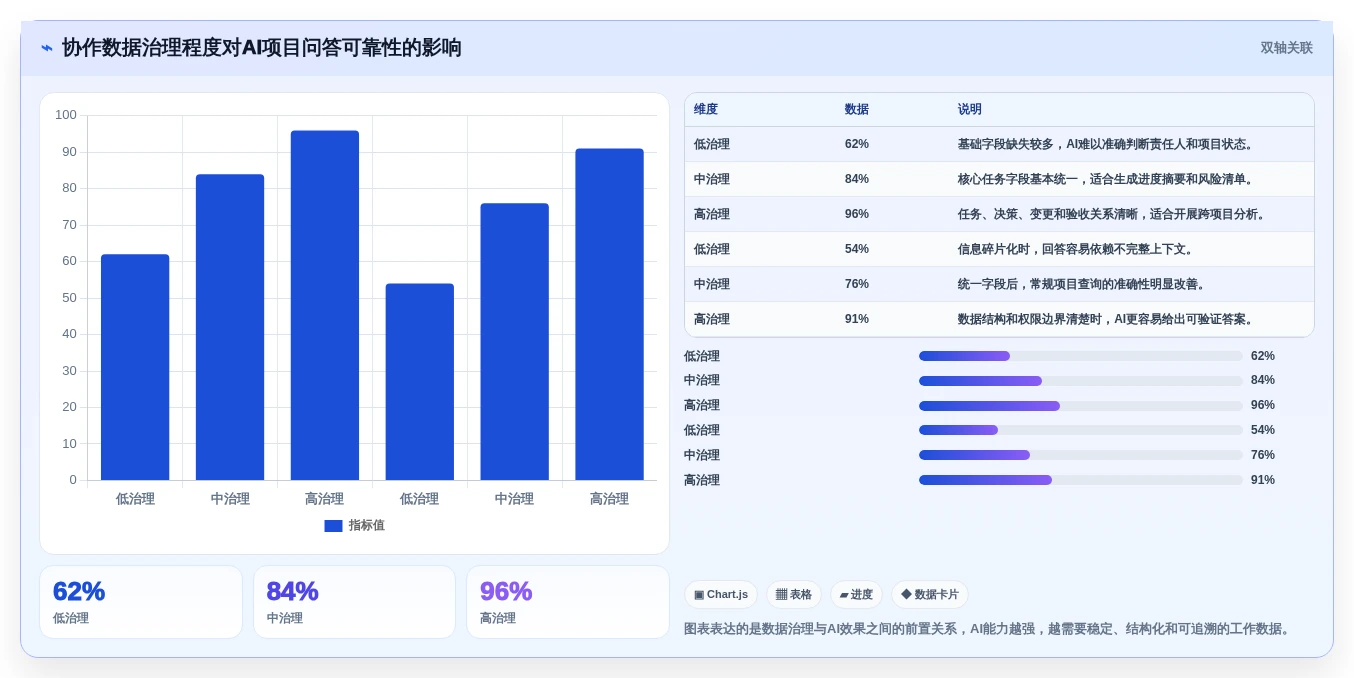Click the tallest chart bar at 96
Image resolution: width=1354 pixels, height=678 pixels.
tap(325, 305)
